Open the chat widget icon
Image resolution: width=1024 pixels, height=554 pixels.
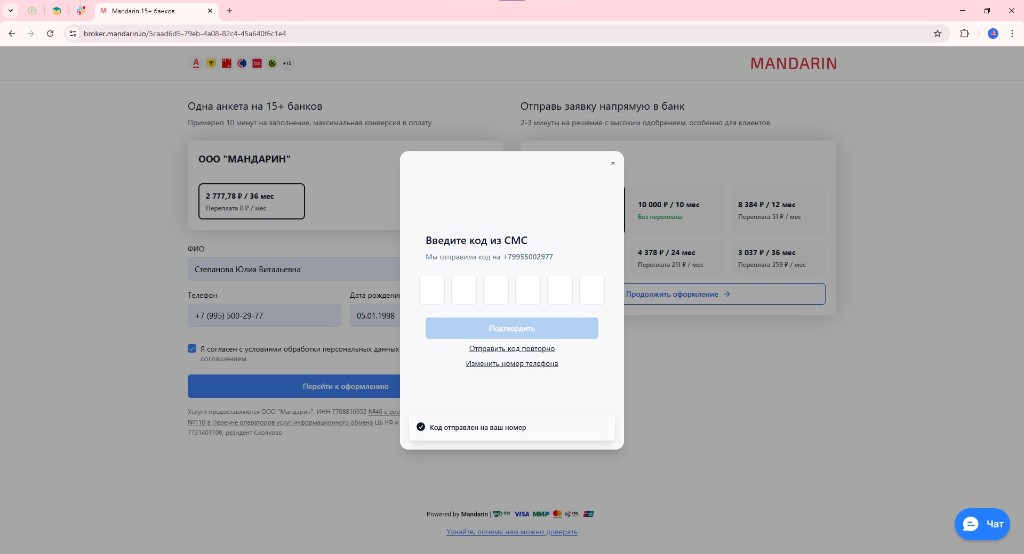click(981, 524)
